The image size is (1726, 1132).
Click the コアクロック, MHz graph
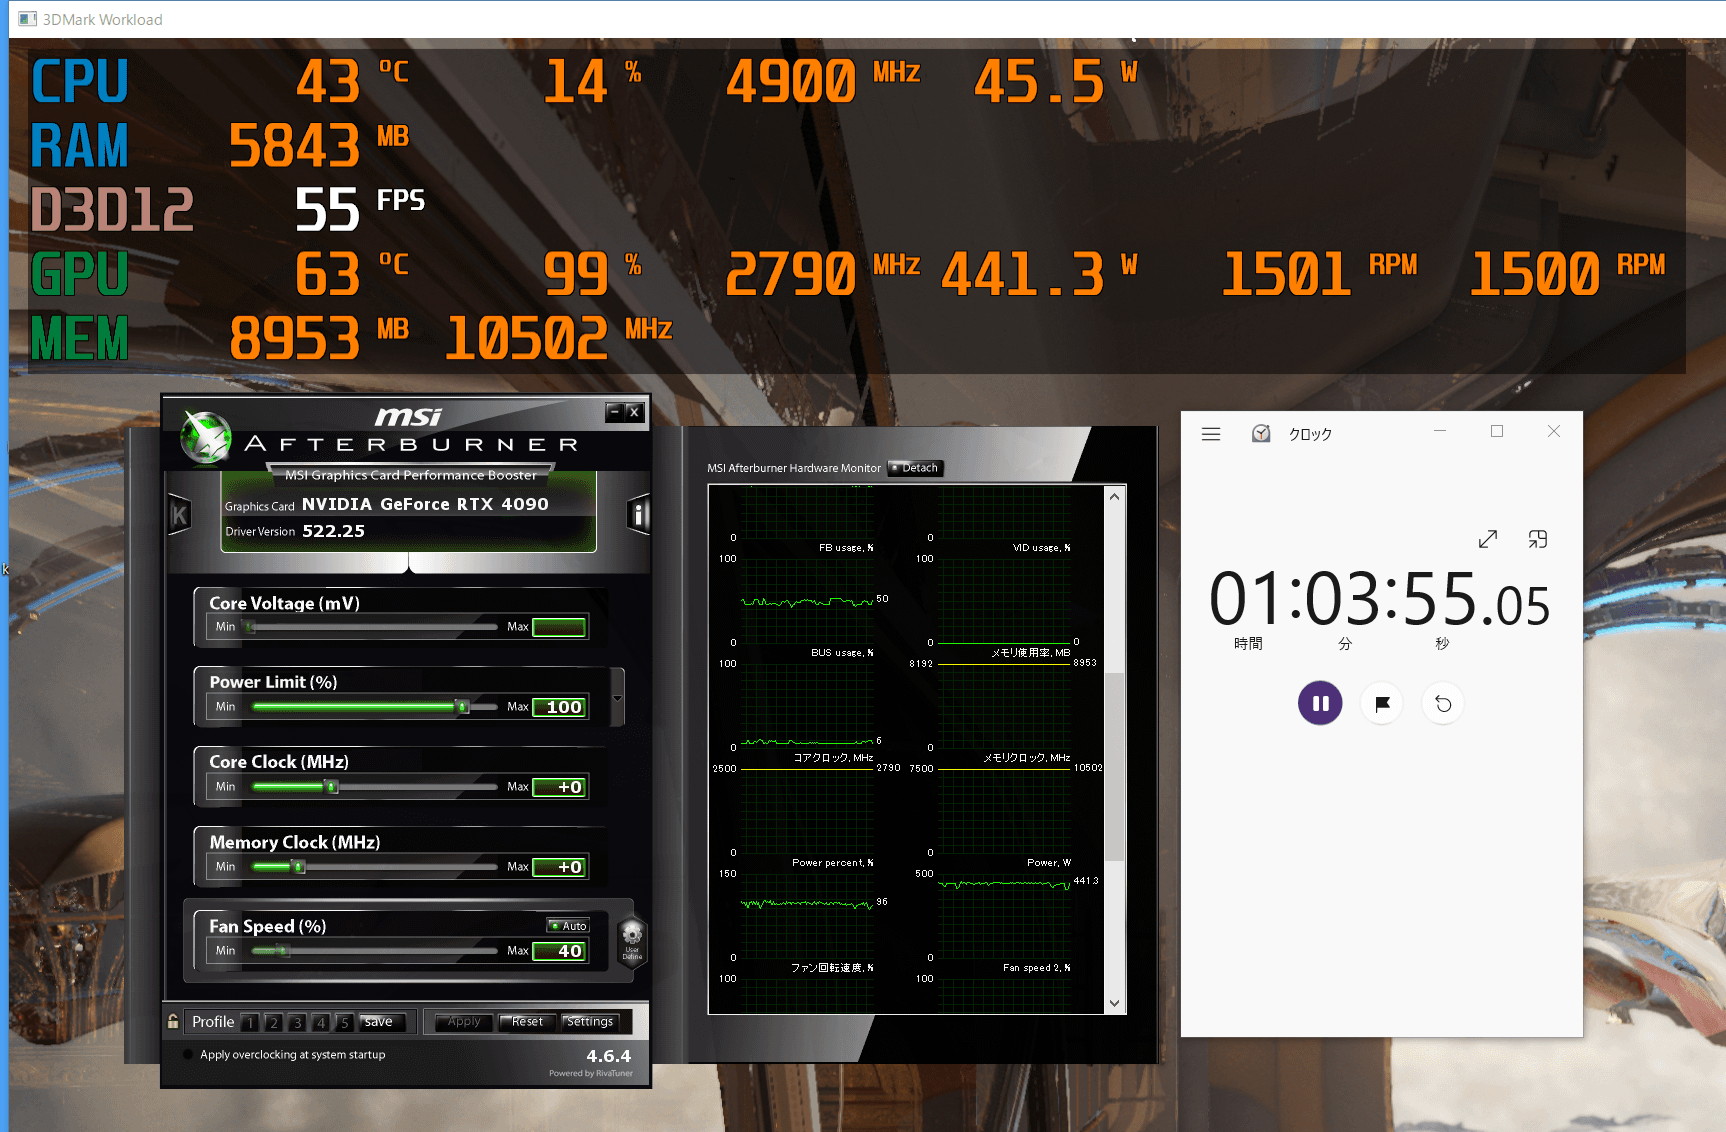(806, 810)
